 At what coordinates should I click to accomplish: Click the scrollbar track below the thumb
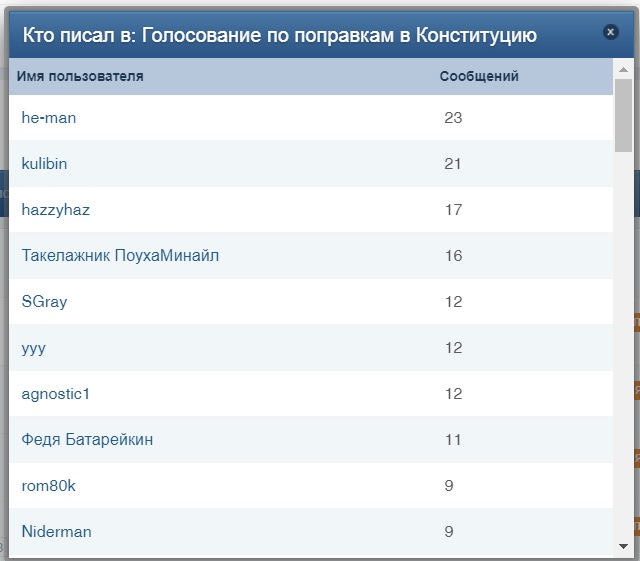(x=623, y=345)
